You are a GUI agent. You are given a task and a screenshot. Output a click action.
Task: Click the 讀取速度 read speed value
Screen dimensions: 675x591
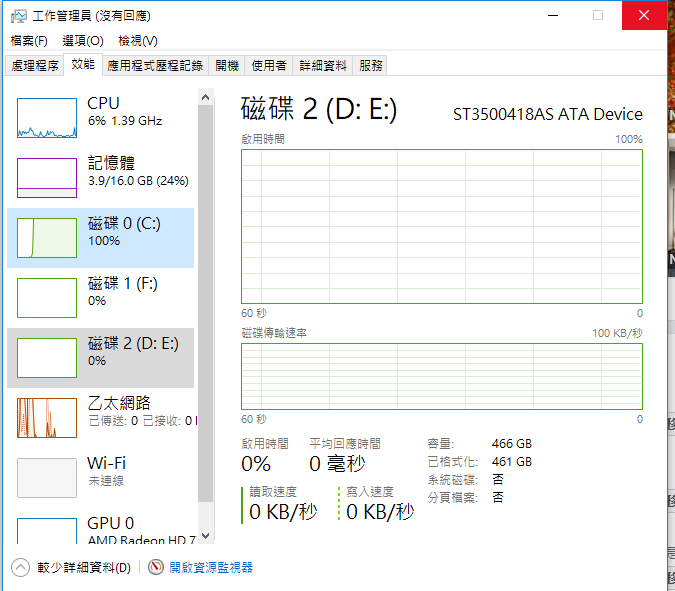[x=283, y=512]
